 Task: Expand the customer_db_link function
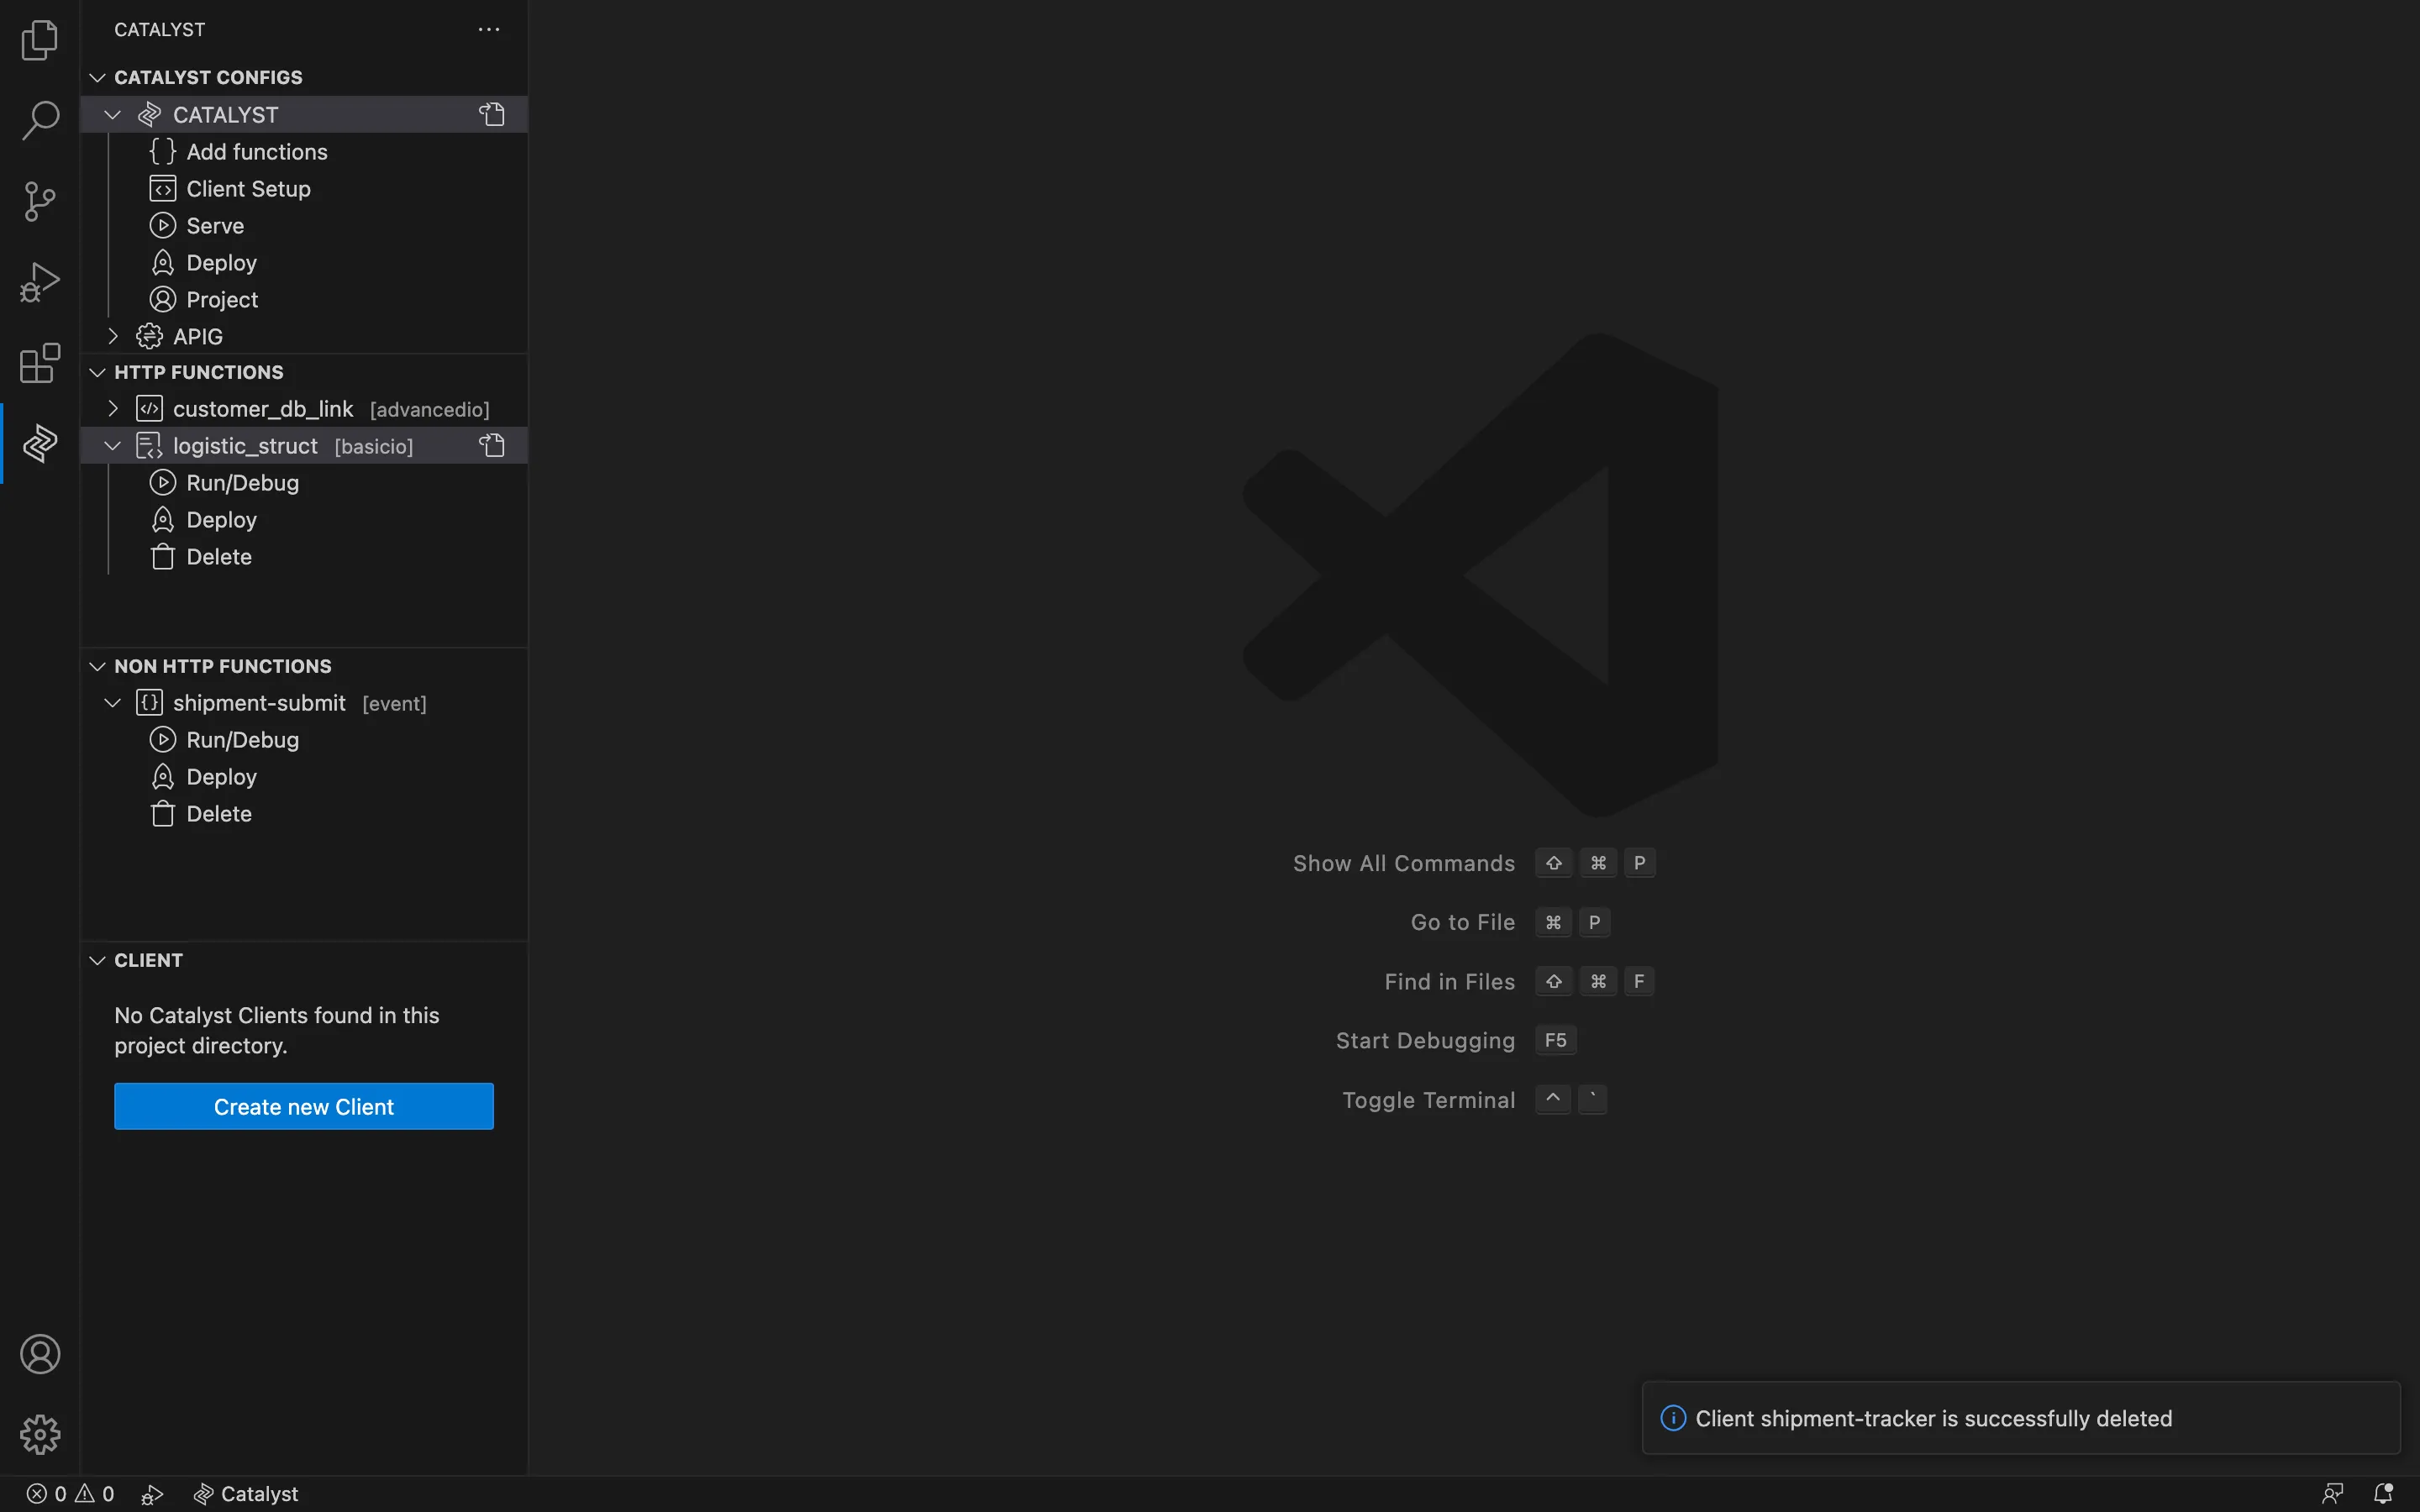(x=113, y=409)
